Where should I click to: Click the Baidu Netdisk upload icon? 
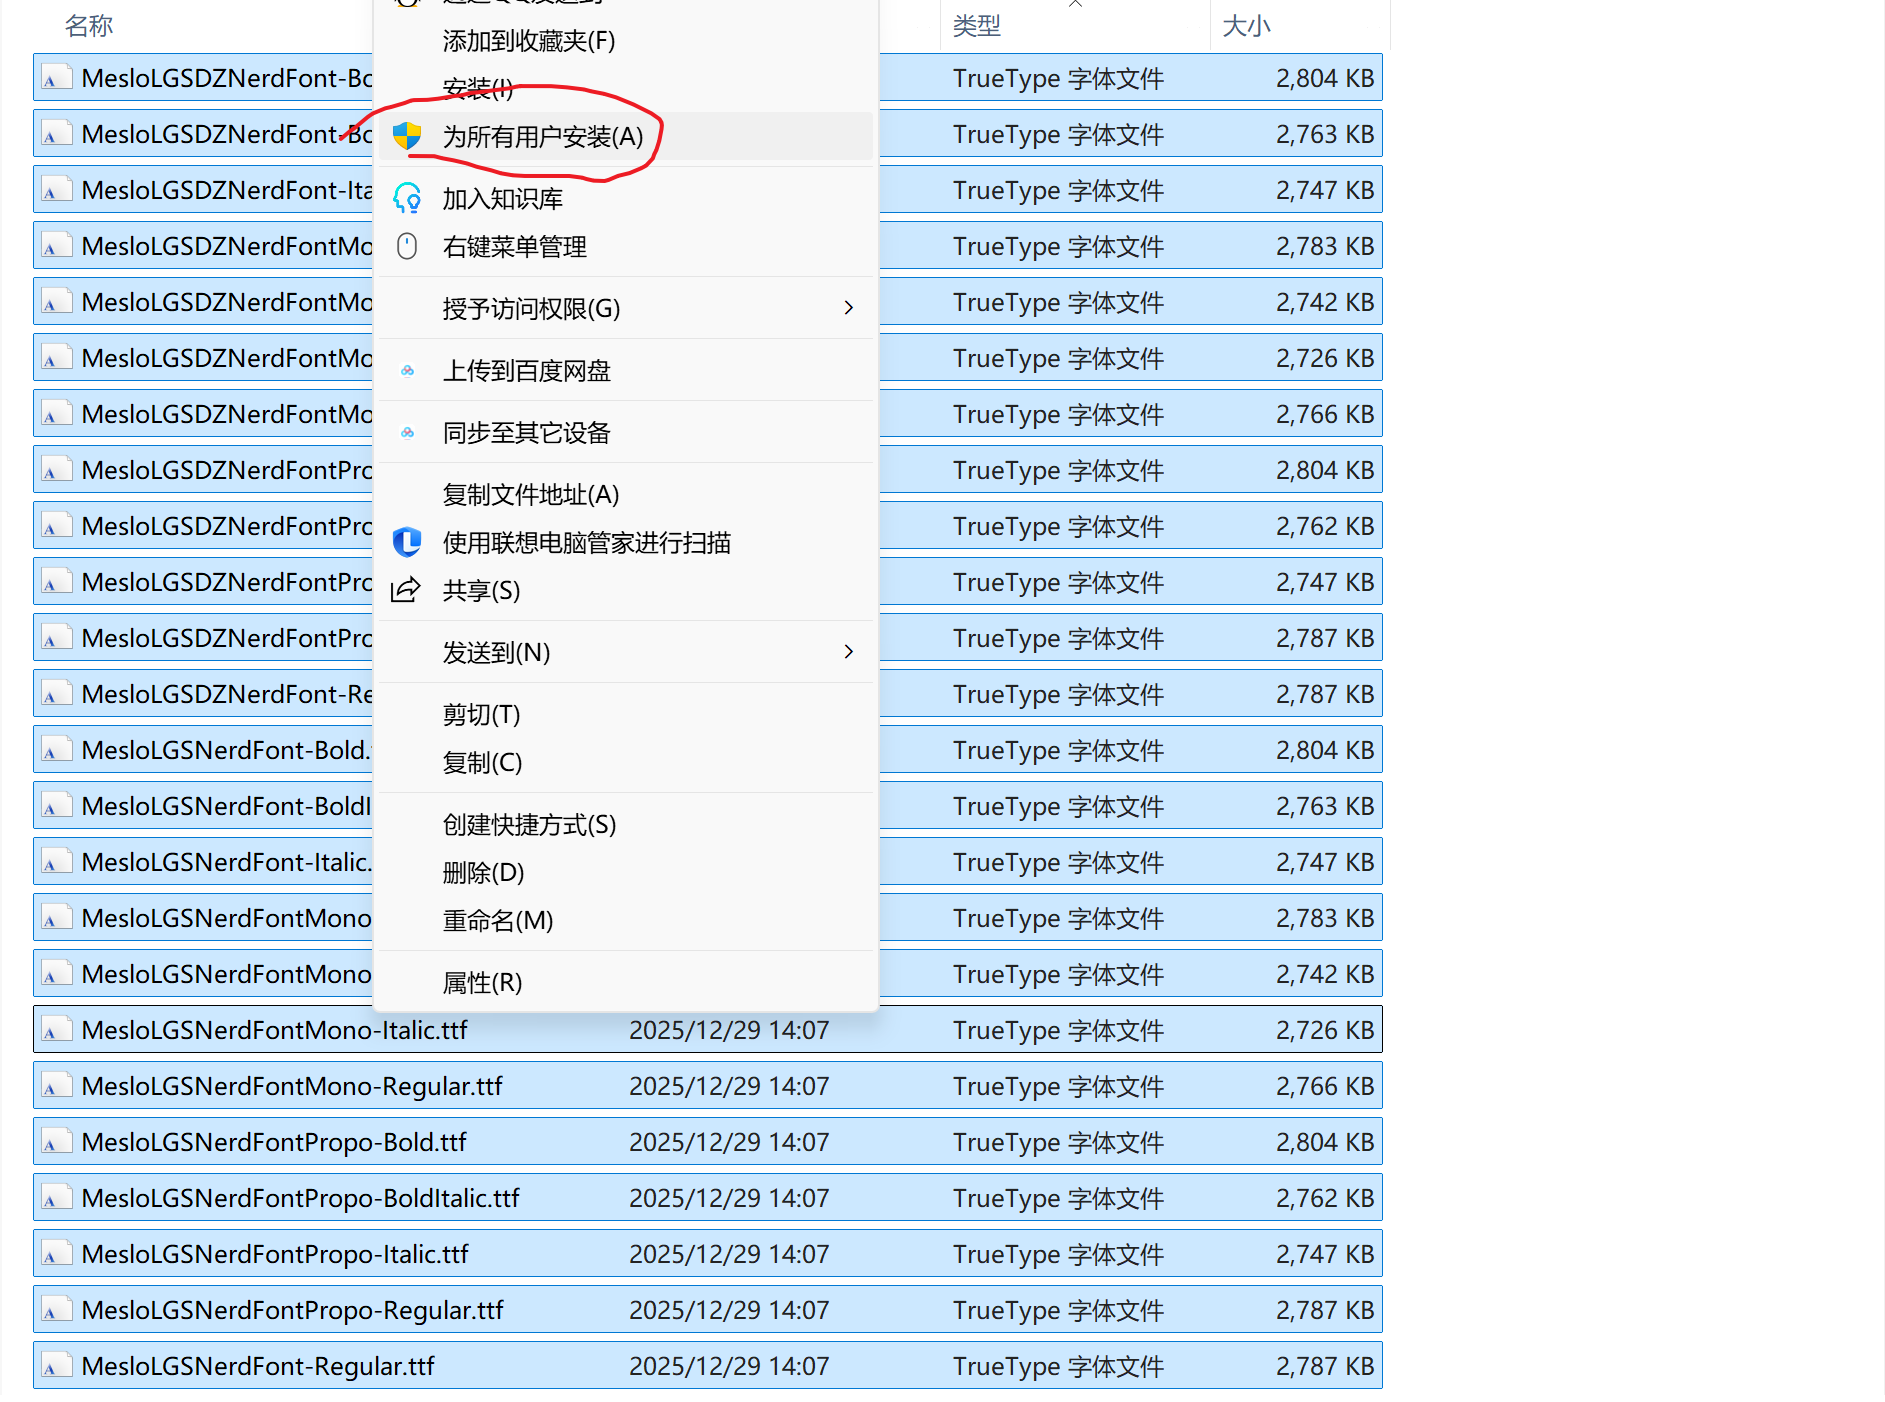pyautogui.click(x=407, y=371)
